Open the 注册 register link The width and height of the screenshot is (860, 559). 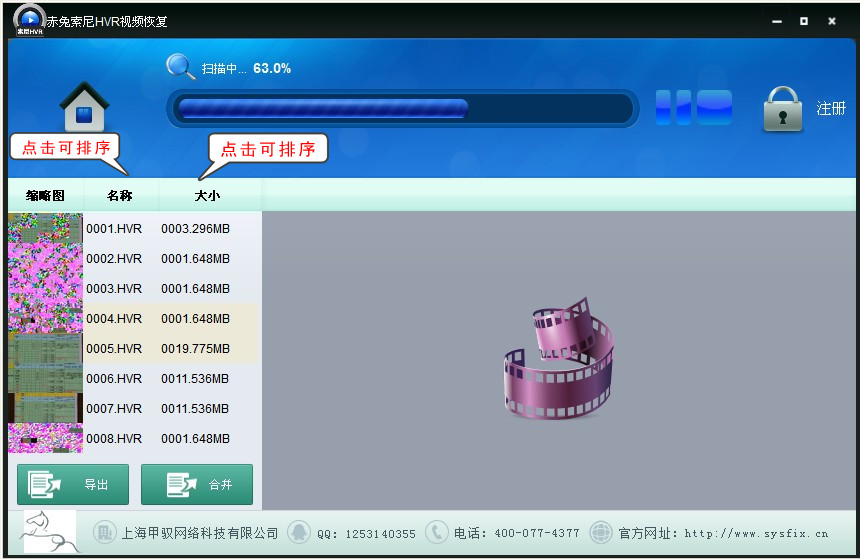click(830, 108)
